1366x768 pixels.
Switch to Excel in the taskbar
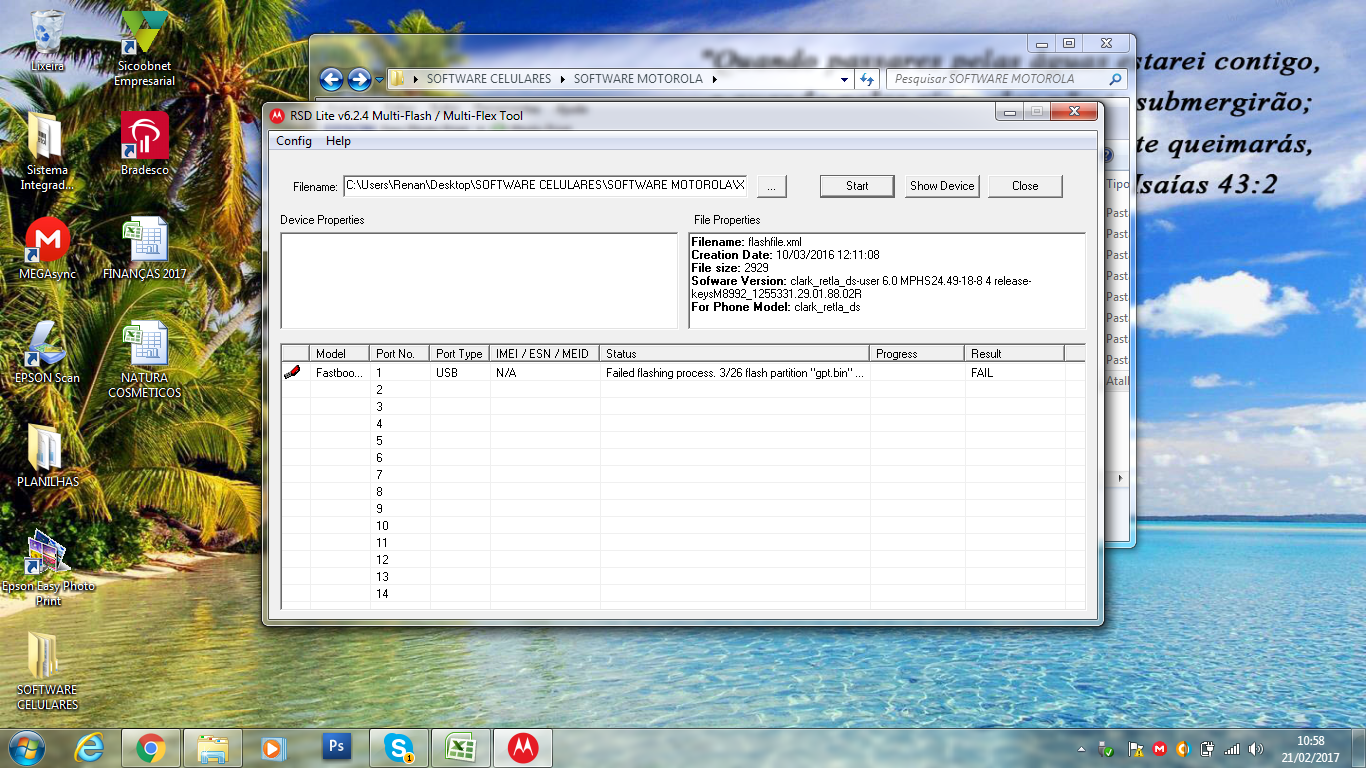pos(461,747)
